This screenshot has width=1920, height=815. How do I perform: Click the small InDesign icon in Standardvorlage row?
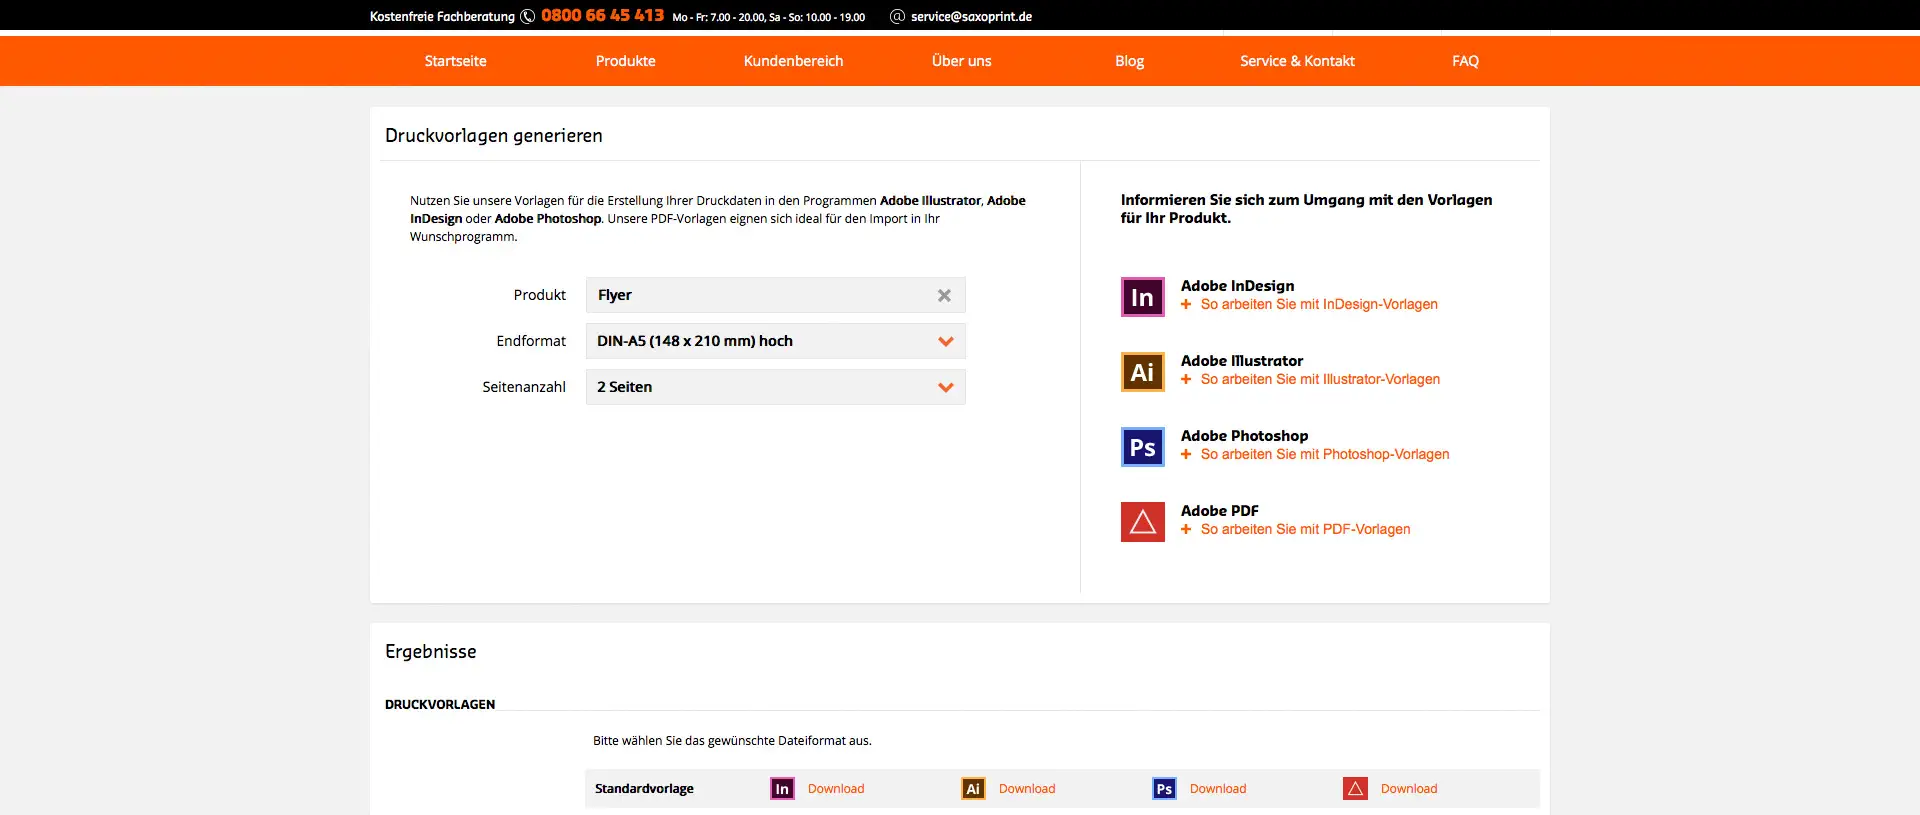(x=782, y=789)
